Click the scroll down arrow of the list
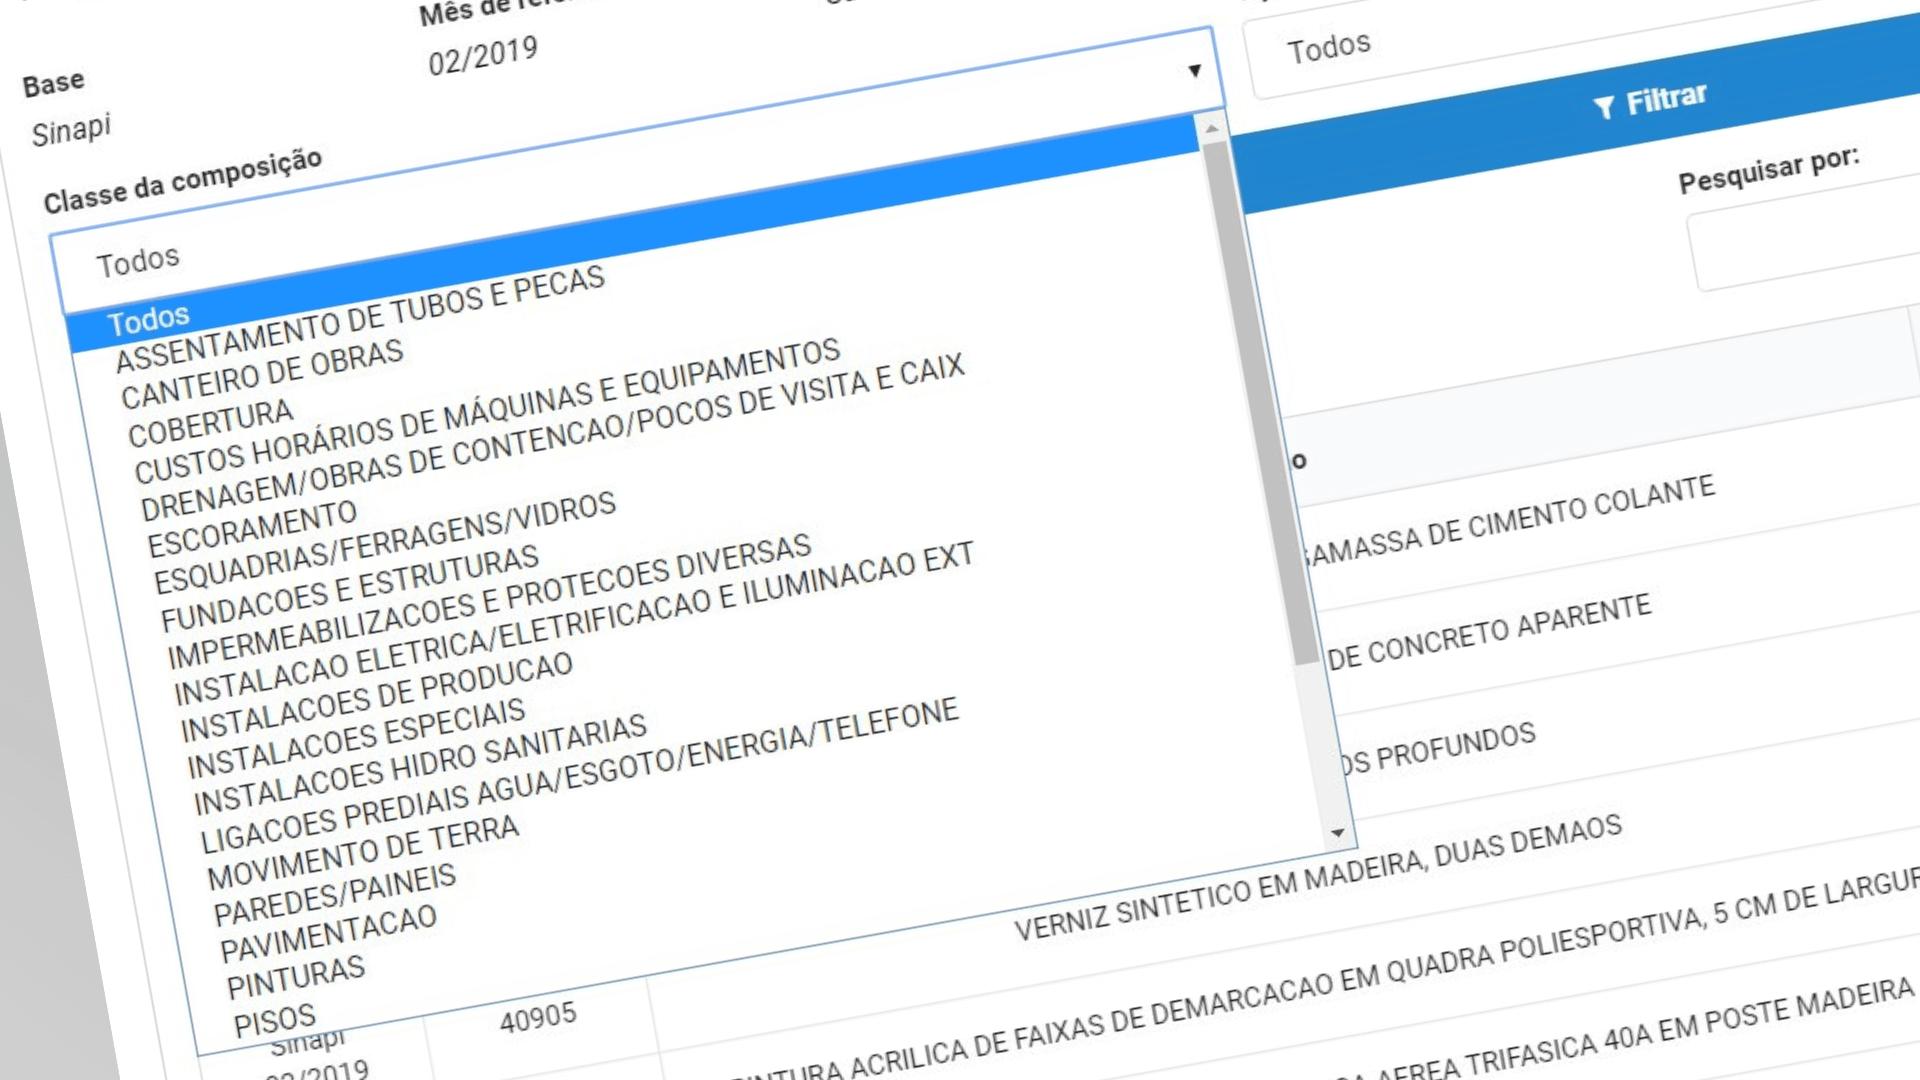The width and height of the screenshot is (1920, 1080). tap(1338, 832)
